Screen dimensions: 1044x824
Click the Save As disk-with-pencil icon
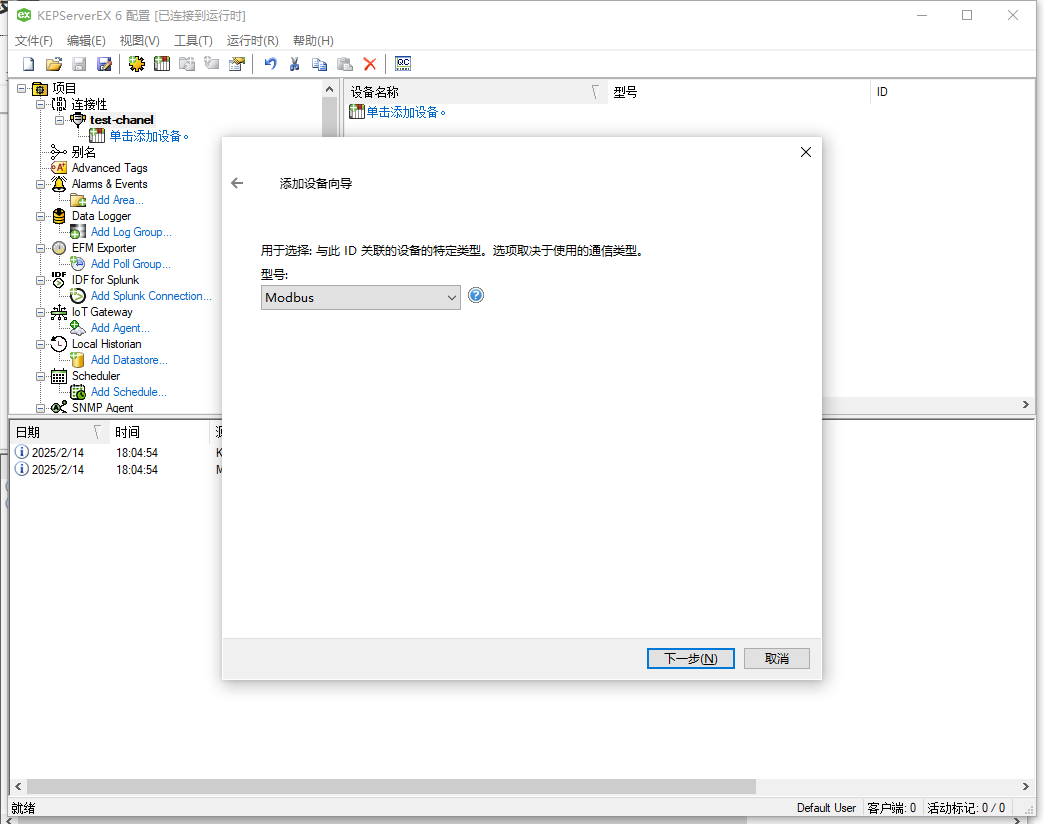pyautogui.click(x=105, y=64)
